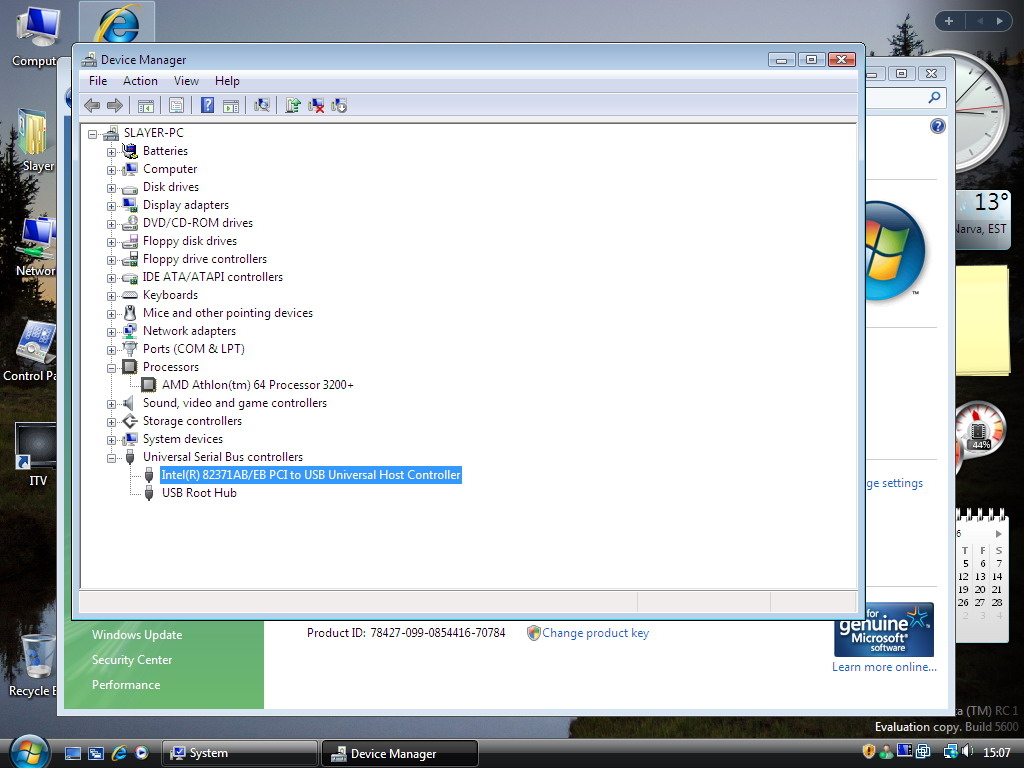The width and height of the screenshot is (1024, 768).
Task: Click Switch Between Windows quick launch icon
Action: [x=96, y=753]
